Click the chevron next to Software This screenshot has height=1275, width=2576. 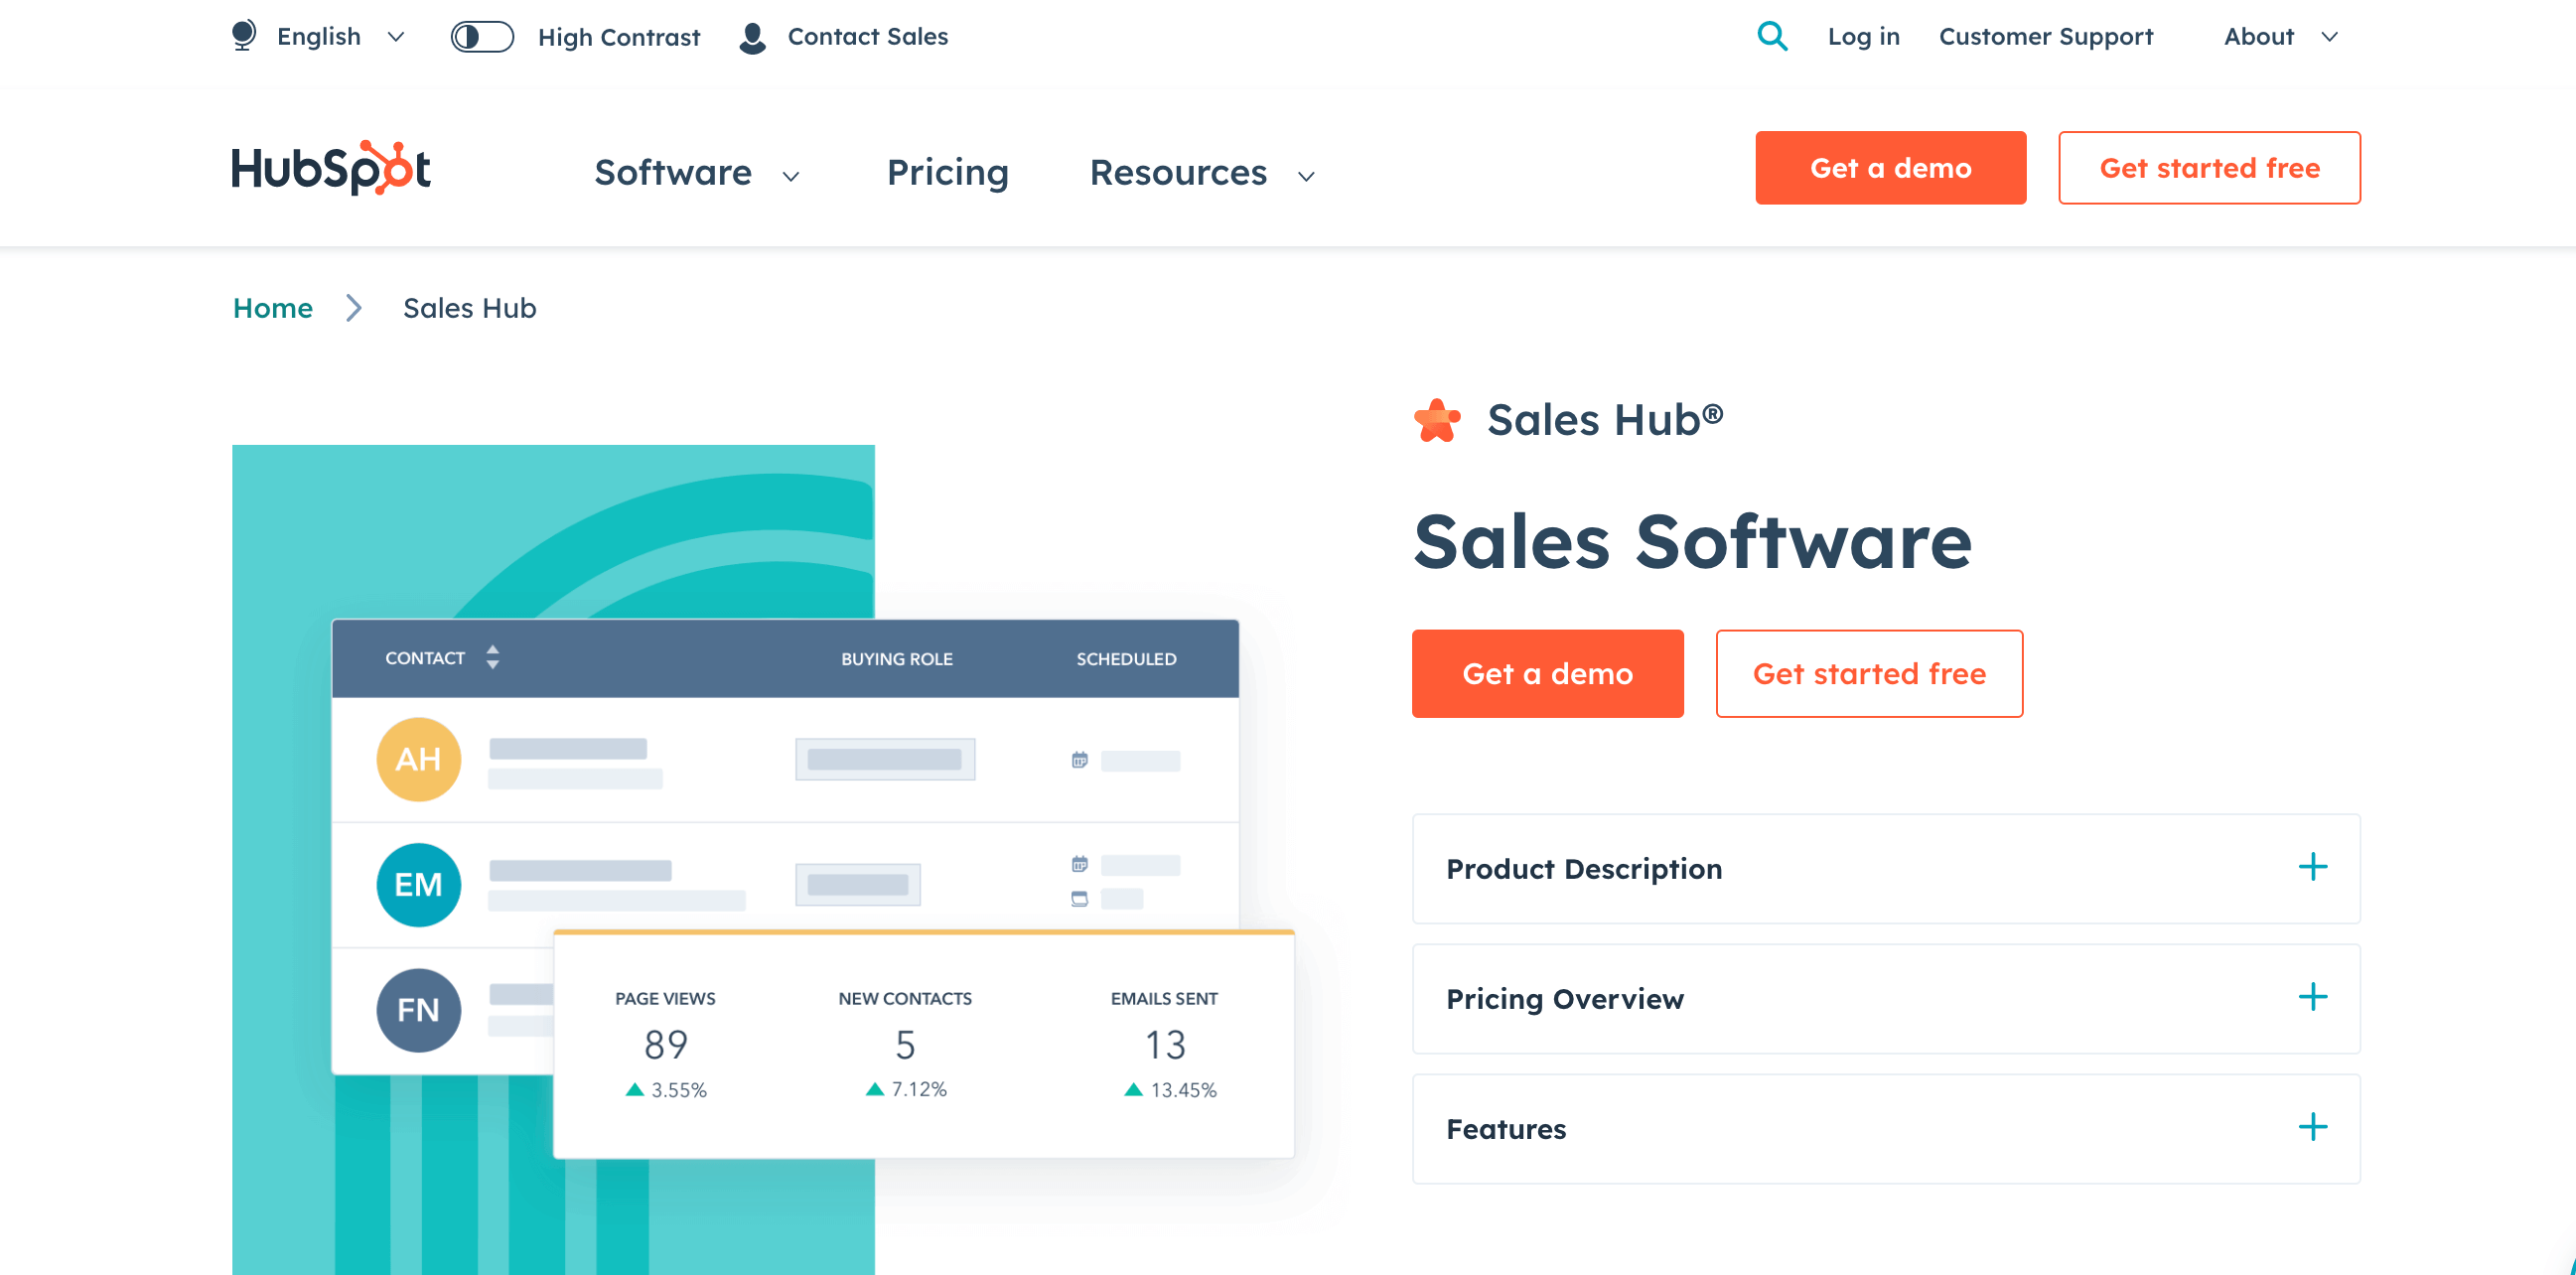pos(791,177)
